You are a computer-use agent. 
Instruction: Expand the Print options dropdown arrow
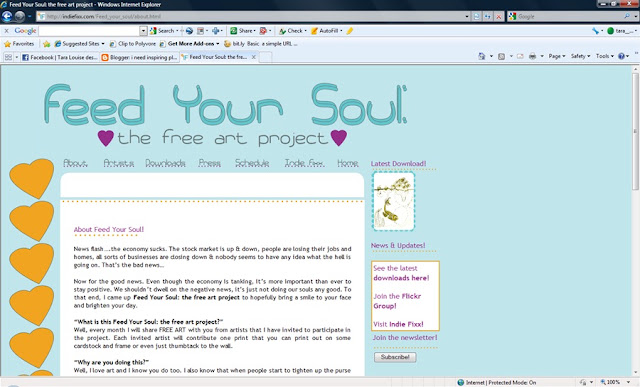542,56
